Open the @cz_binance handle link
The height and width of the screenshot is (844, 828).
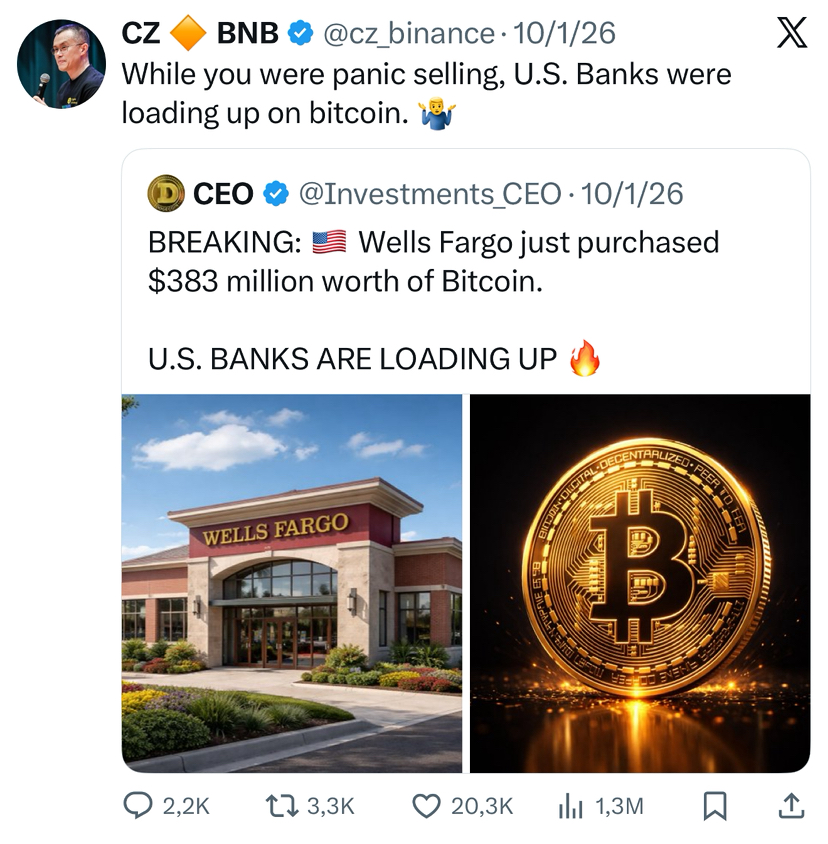[x=407, y=34]
